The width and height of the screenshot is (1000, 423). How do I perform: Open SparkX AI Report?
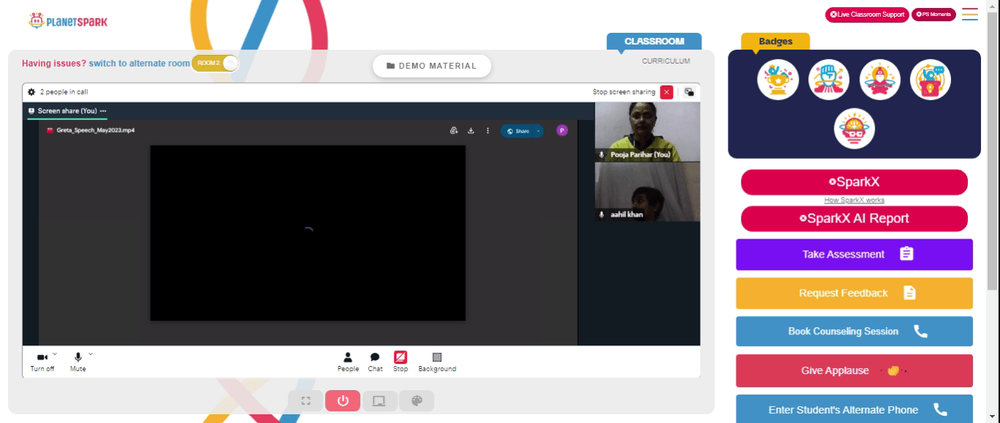854,218
